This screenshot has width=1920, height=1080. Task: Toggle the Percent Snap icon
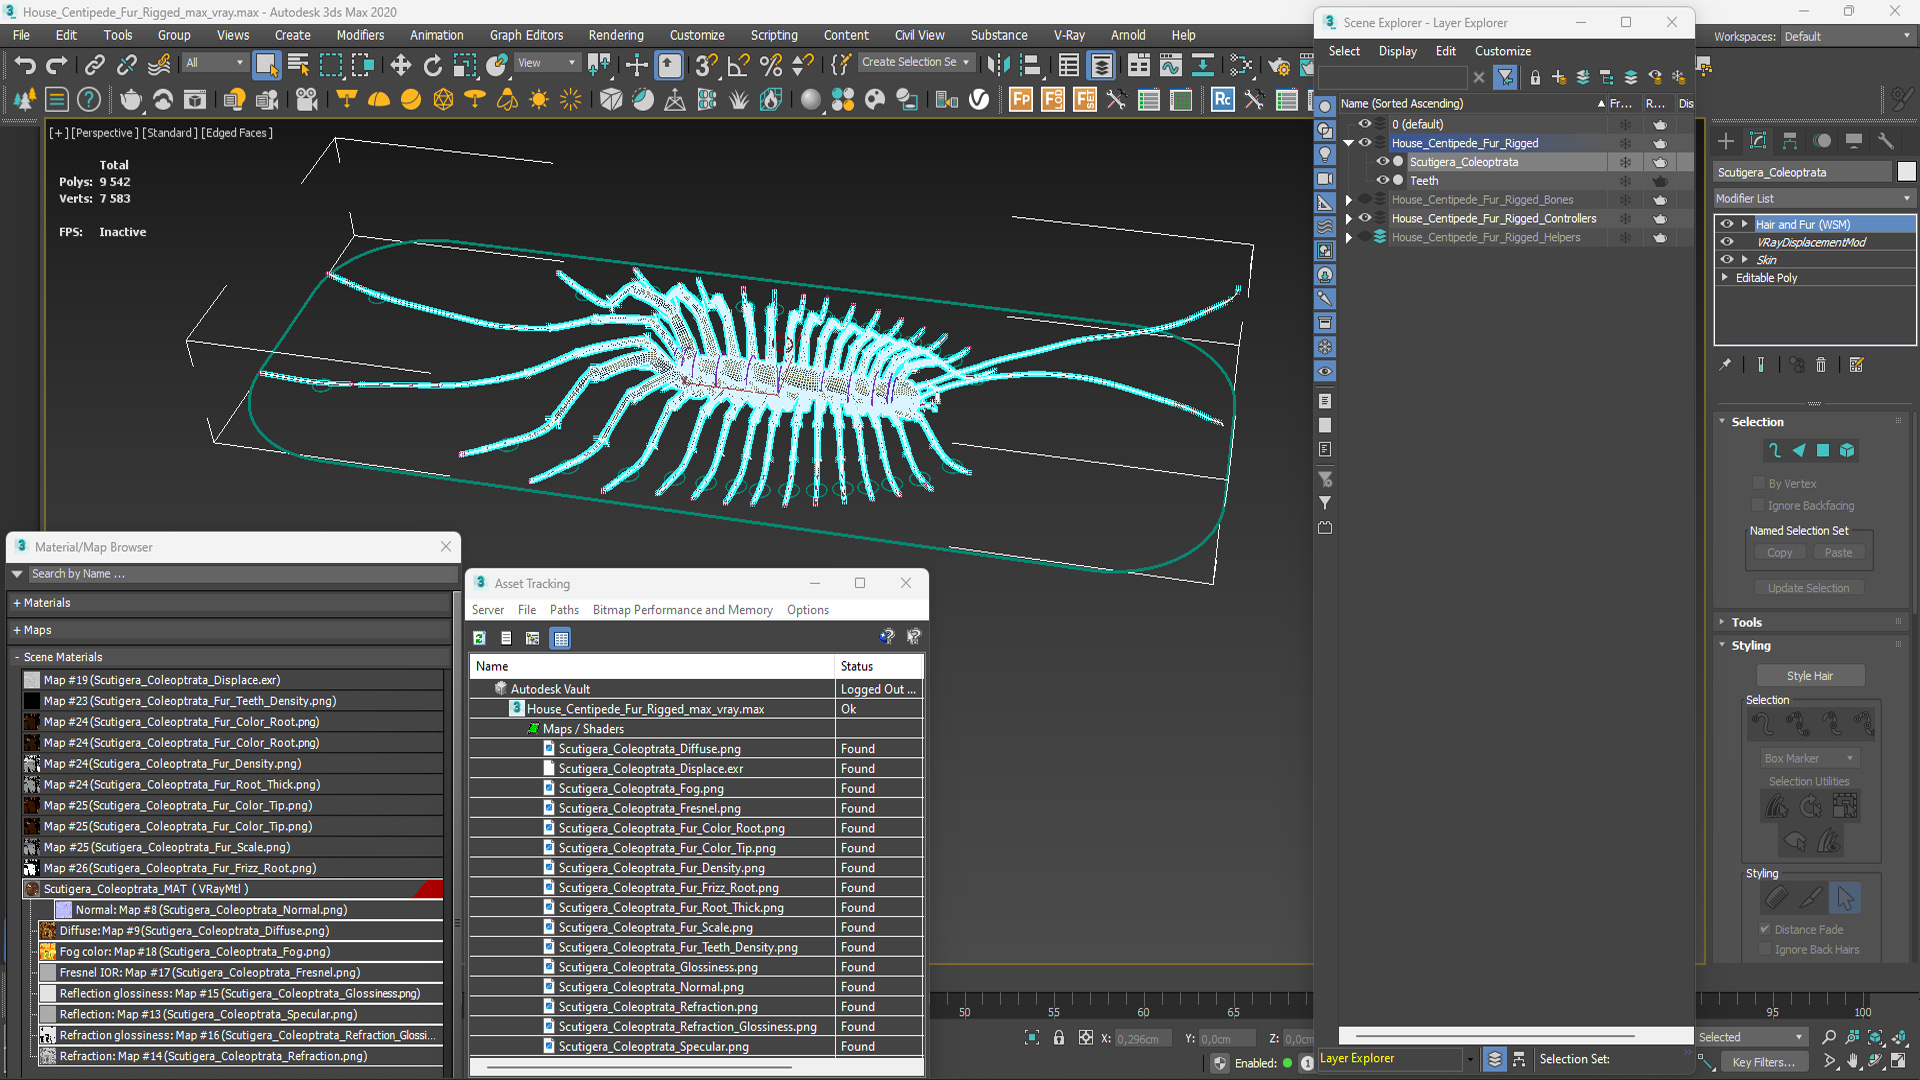point(770,66)
